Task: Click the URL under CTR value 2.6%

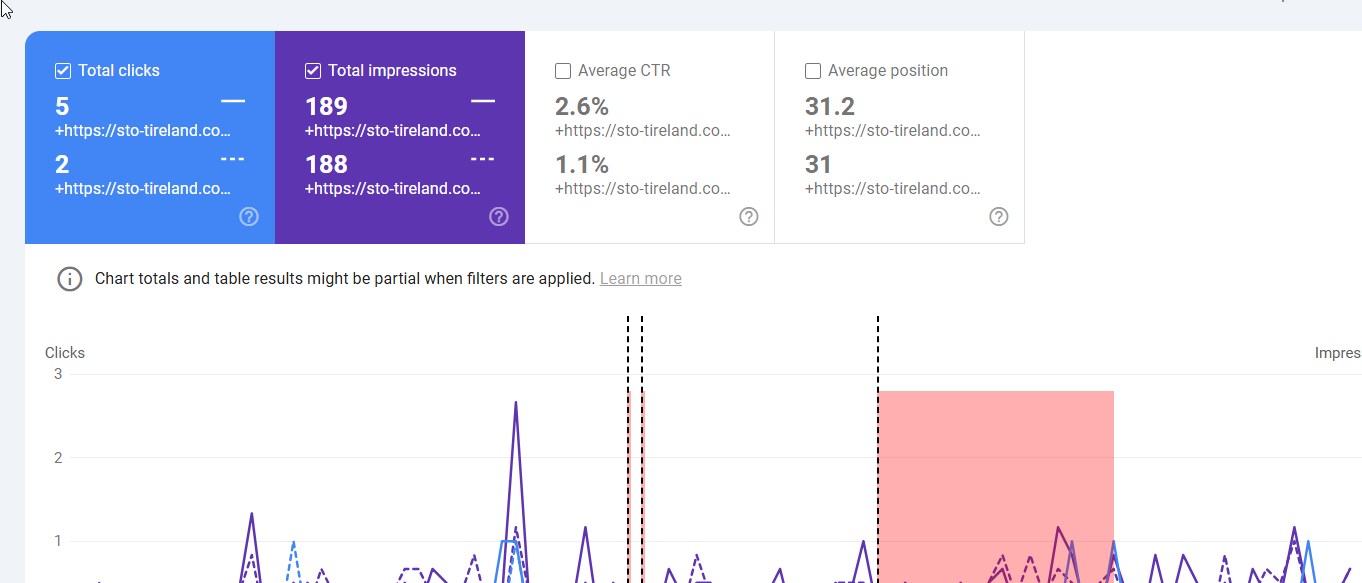Action: pyautogui.click(x=643, y=131)
